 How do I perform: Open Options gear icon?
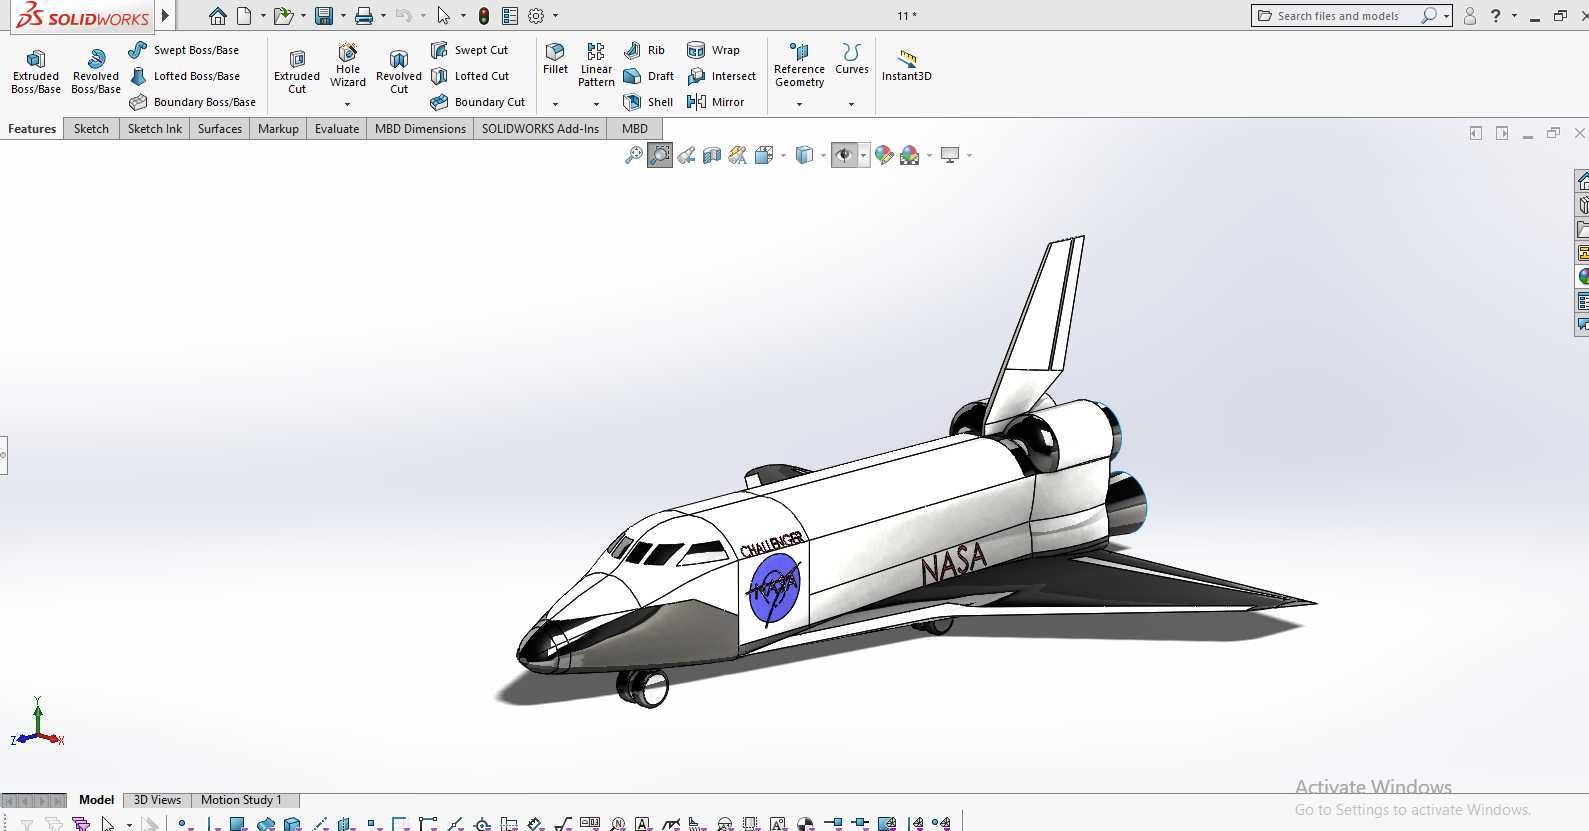click(x=536, y=16)
